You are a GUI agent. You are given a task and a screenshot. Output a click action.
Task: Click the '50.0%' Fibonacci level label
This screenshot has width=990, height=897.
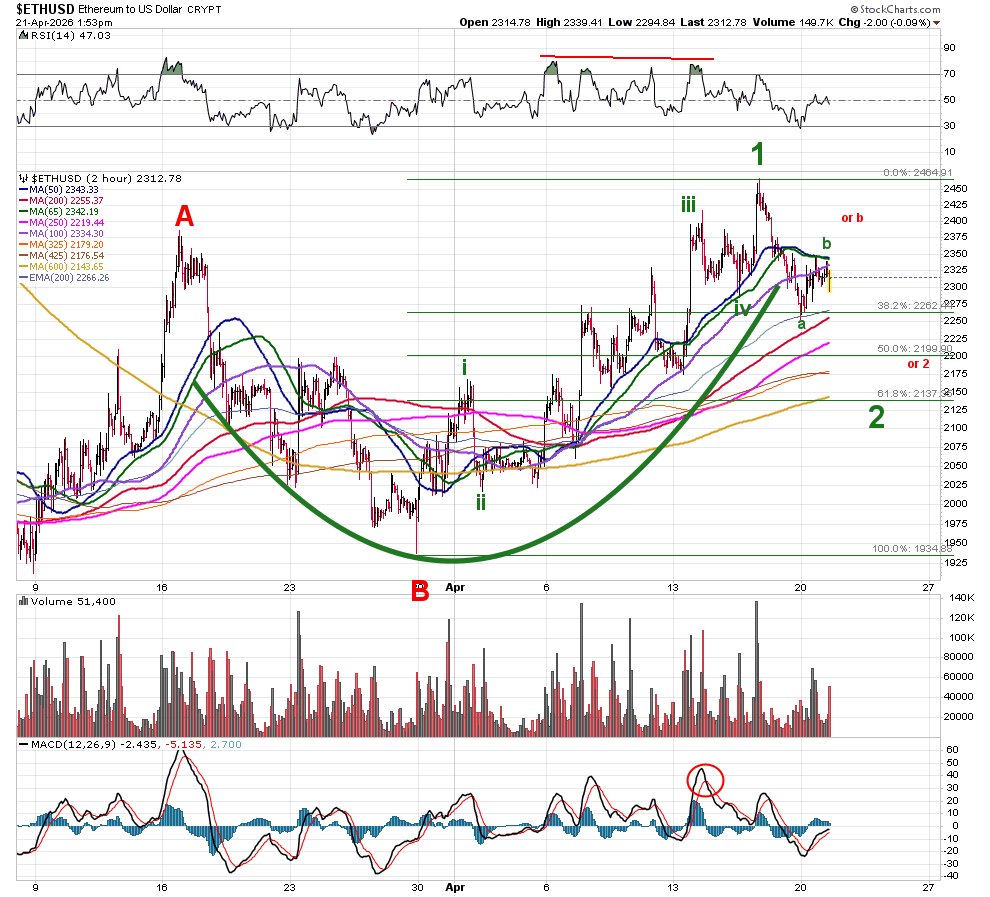tap(915, 349)
